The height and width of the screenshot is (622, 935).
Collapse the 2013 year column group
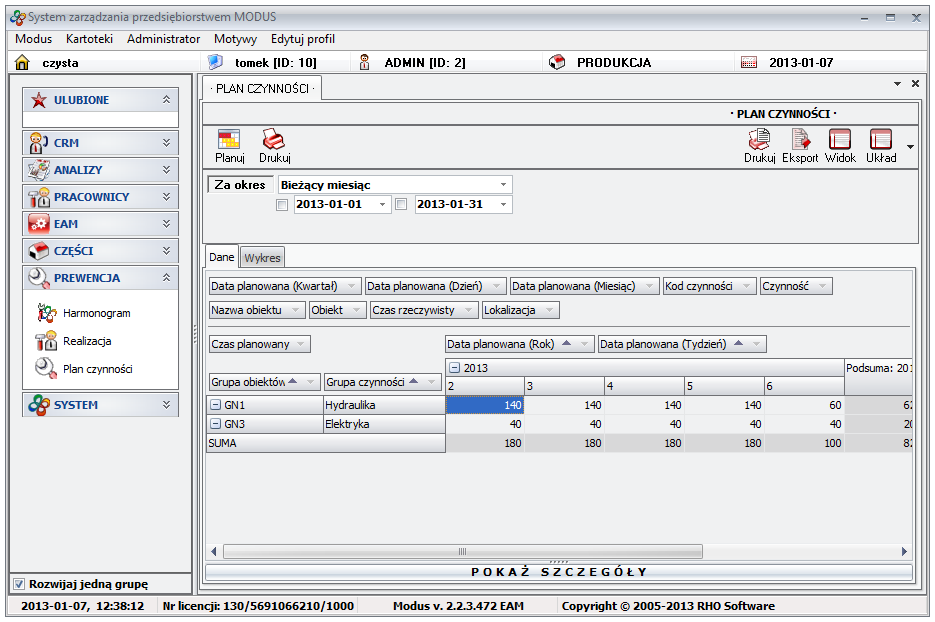click(454, 368)
